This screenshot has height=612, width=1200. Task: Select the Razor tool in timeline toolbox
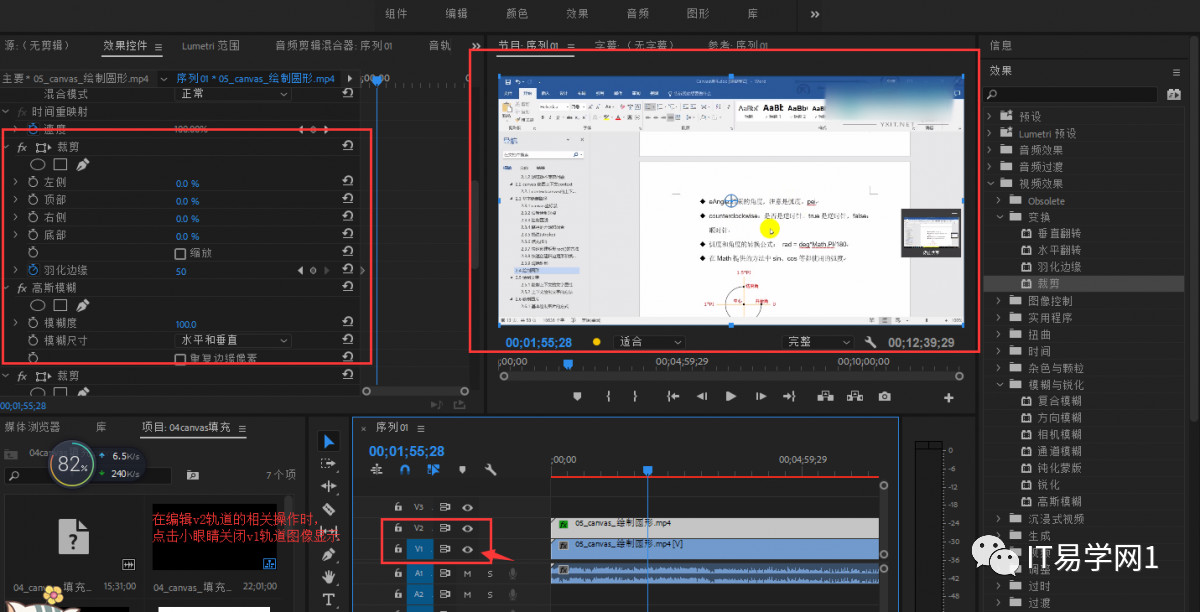click(x=329, y=508)
